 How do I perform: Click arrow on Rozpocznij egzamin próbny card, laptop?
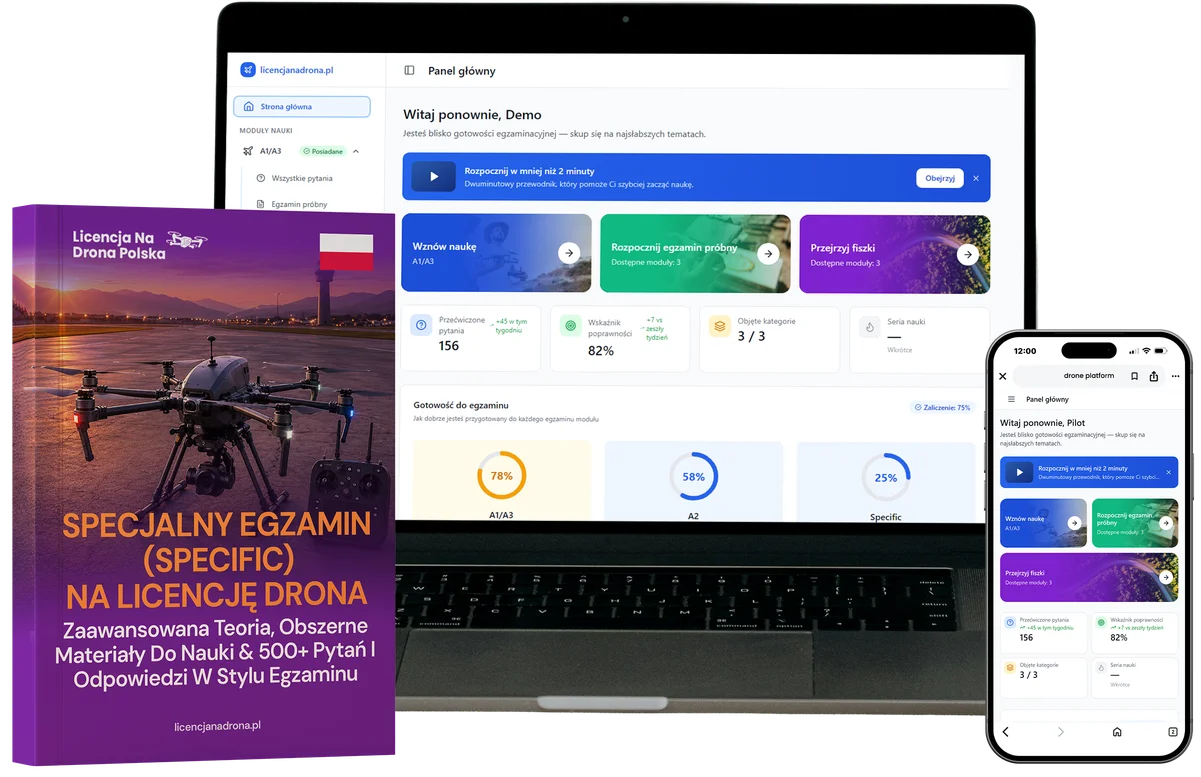pyautogui.click(x=768, y=254)
